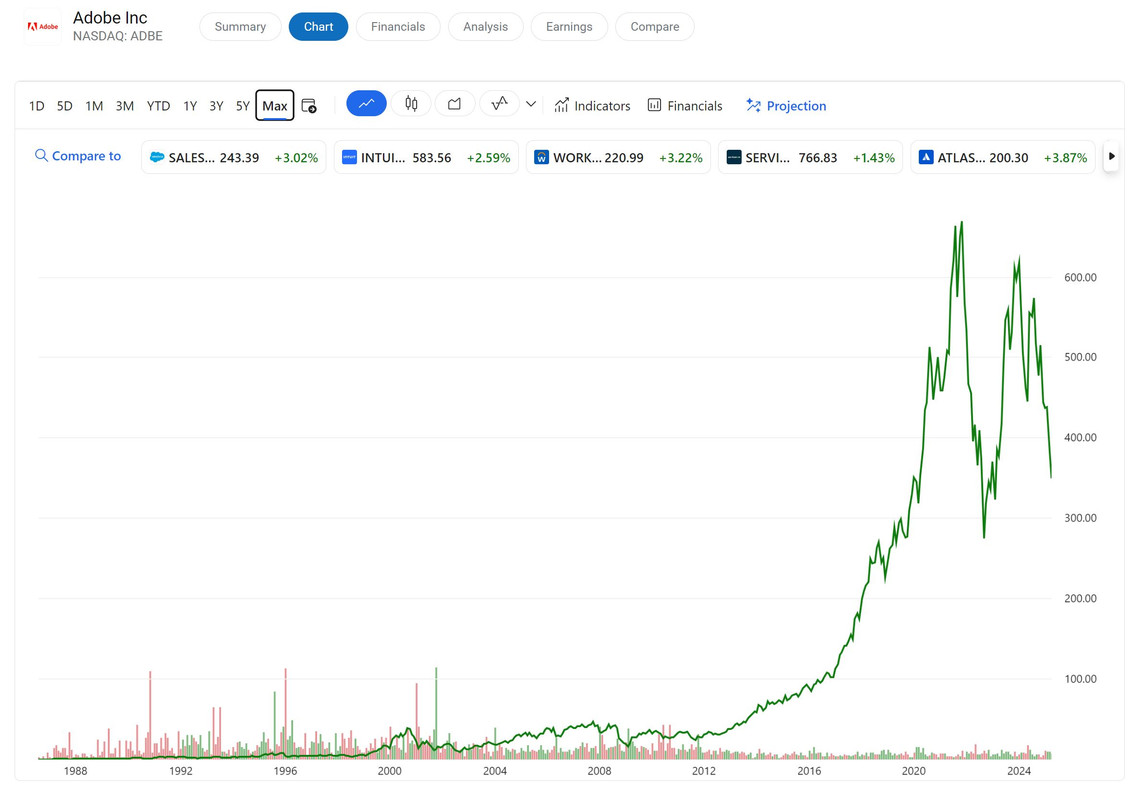Set chart range to 1M
Image resolution: width=1137 pixels, height=800 pixels.
tap(94, 106)
